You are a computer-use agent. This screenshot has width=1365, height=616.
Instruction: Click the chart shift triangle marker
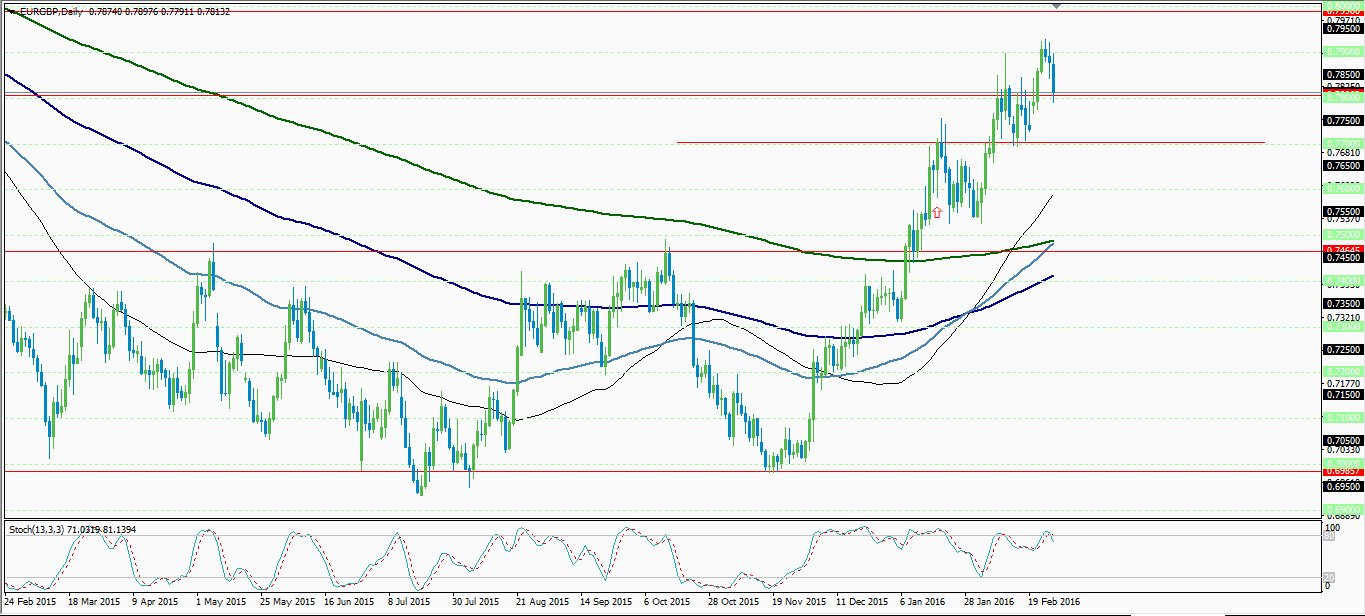tap(1058, 6)
